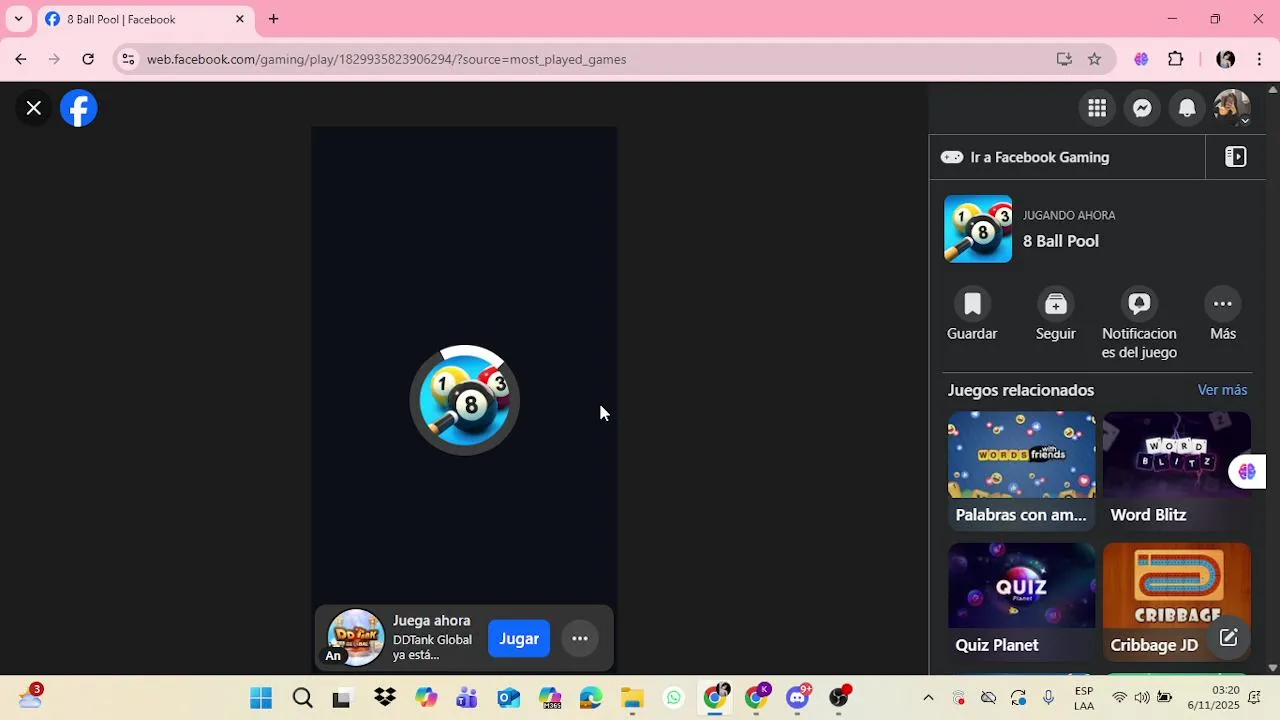Select the 8 Ball Pool browser tab
The height and width of the screenshot is (720, 1280).
145,19
